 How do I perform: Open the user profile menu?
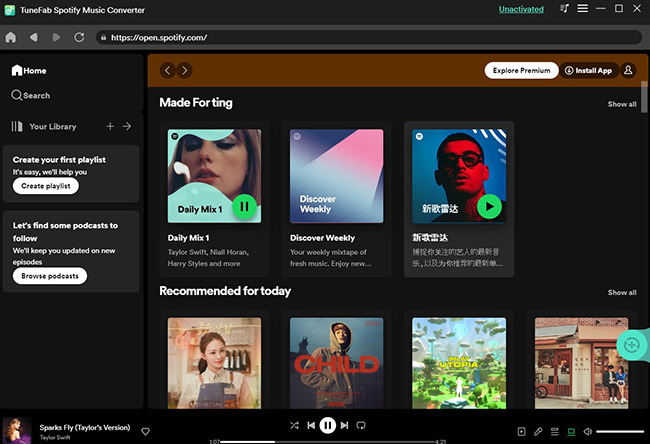point(628,70)
